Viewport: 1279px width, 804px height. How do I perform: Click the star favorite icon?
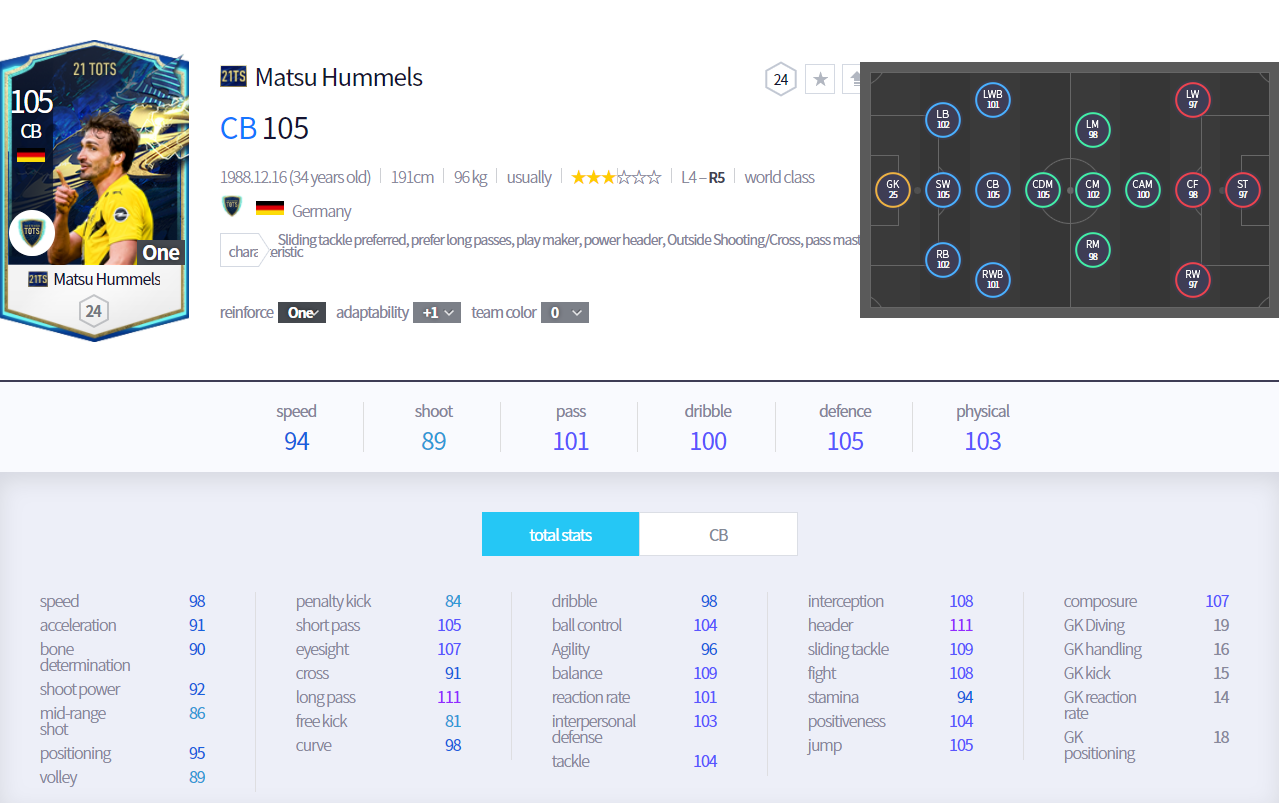[821, 79]
